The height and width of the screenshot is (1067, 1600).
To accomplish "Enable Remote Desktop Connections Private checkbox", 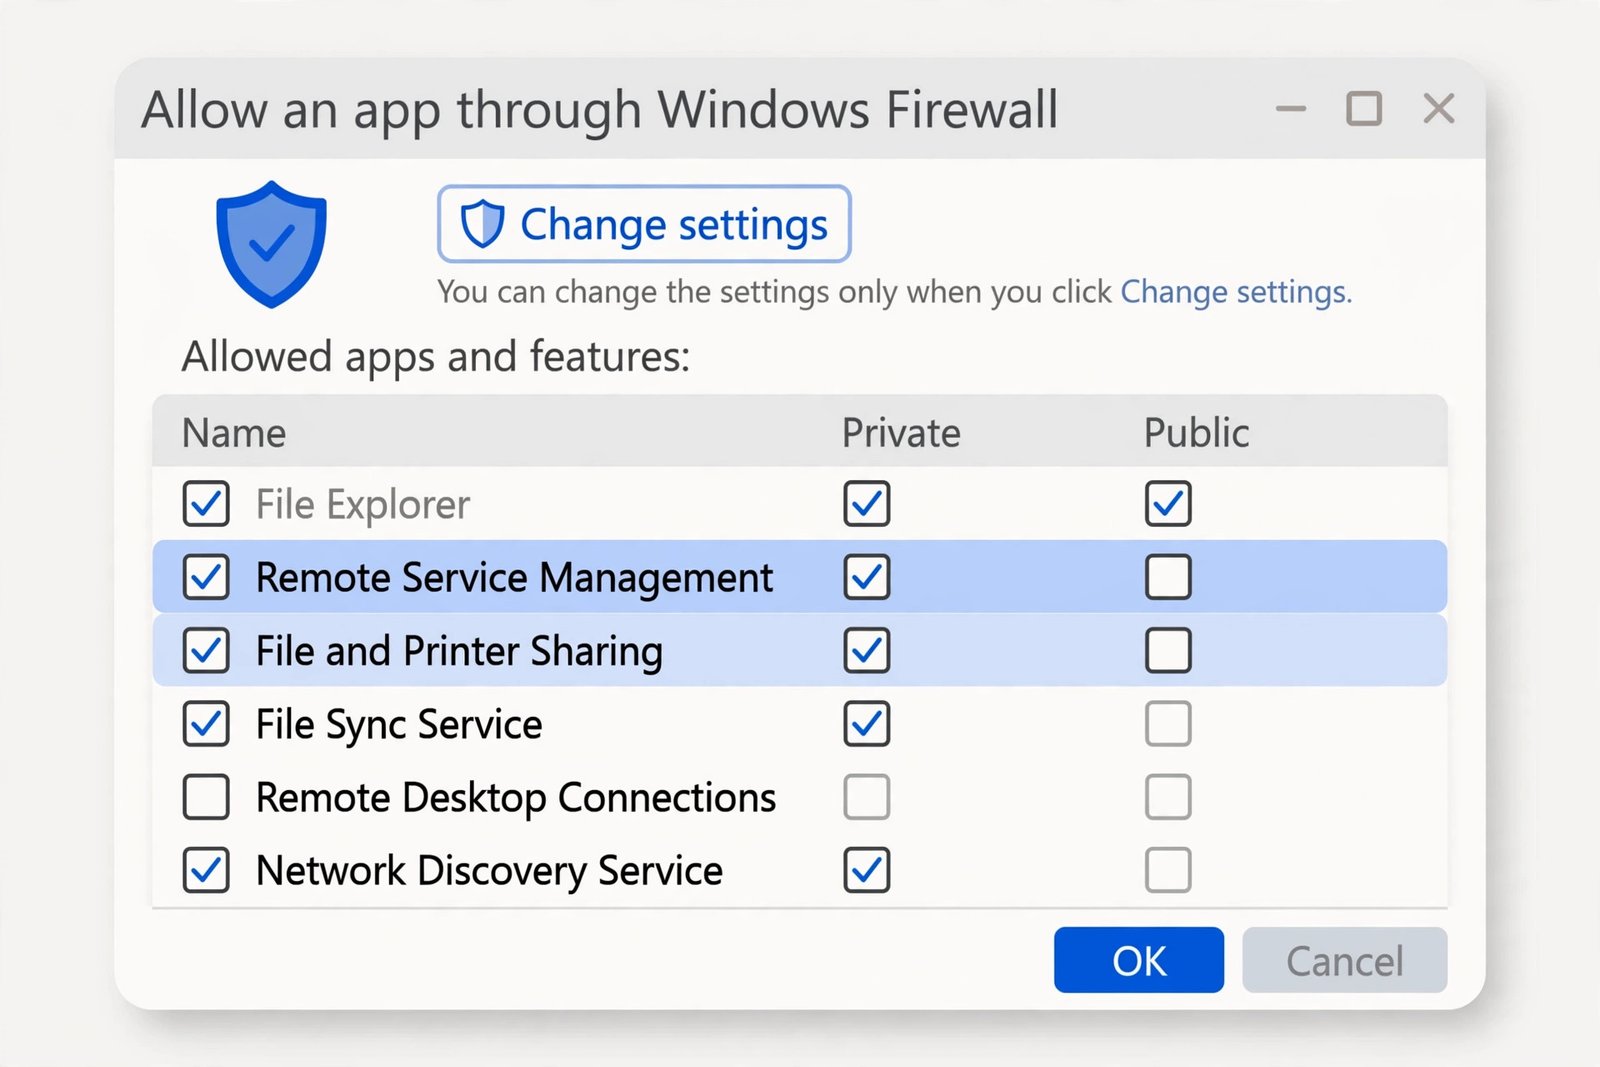I will click(x=867, y=797).
